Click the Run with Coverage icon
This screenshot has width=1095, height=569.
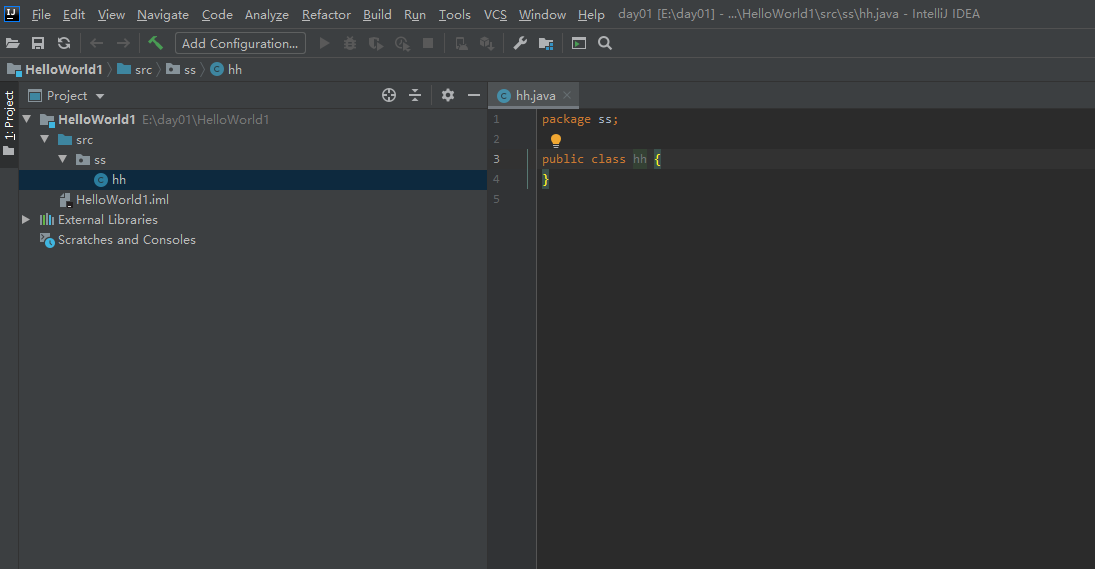(376, 43)
